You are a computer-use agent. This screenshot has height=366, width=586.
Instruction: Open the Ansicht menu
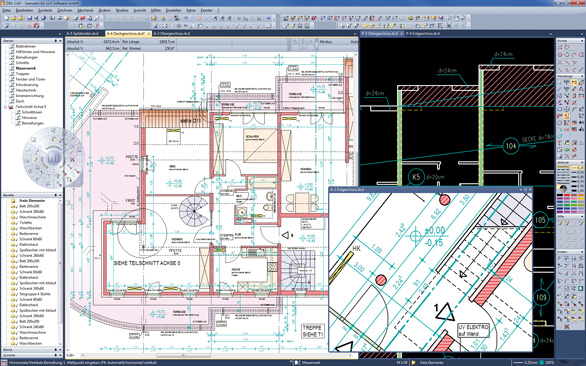pos(140,10)
